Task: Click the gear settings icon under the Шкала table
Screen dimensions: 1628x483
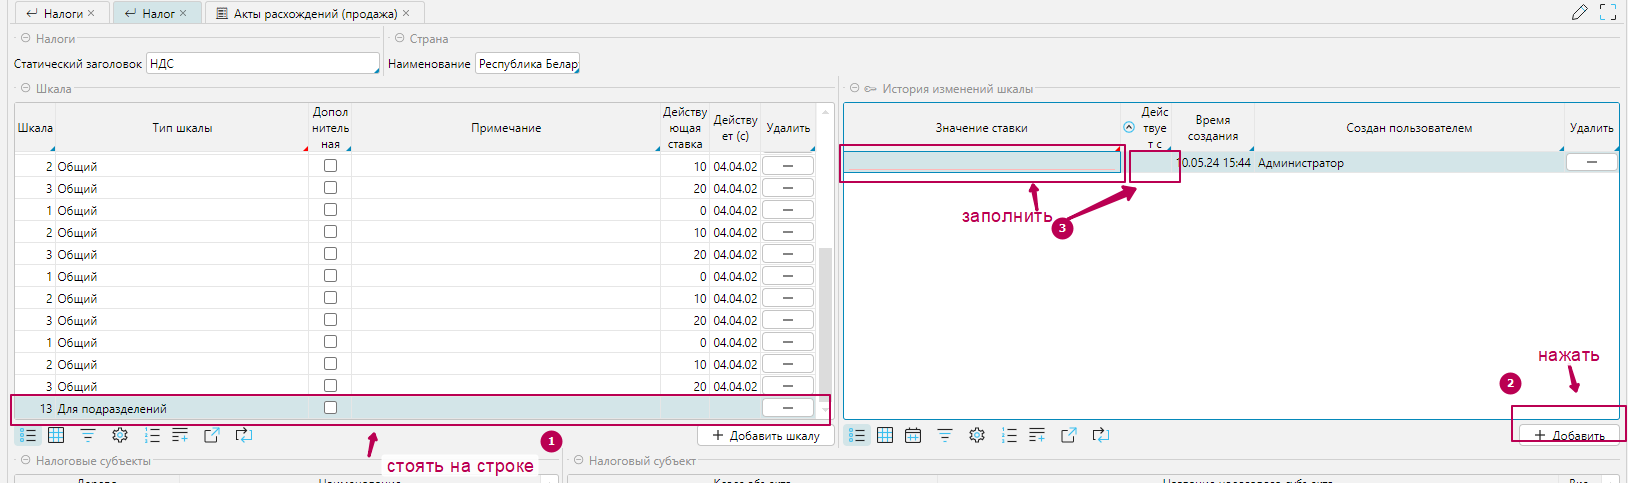Action: (120, 435)
